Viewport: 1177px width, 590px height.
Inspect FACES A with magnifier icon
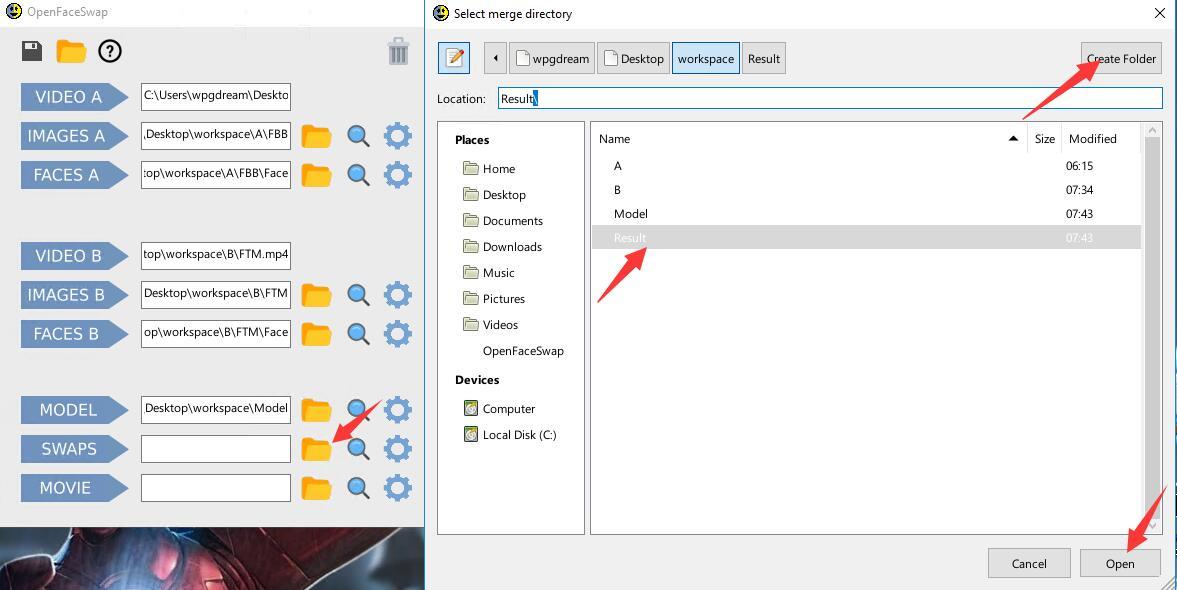358,175
